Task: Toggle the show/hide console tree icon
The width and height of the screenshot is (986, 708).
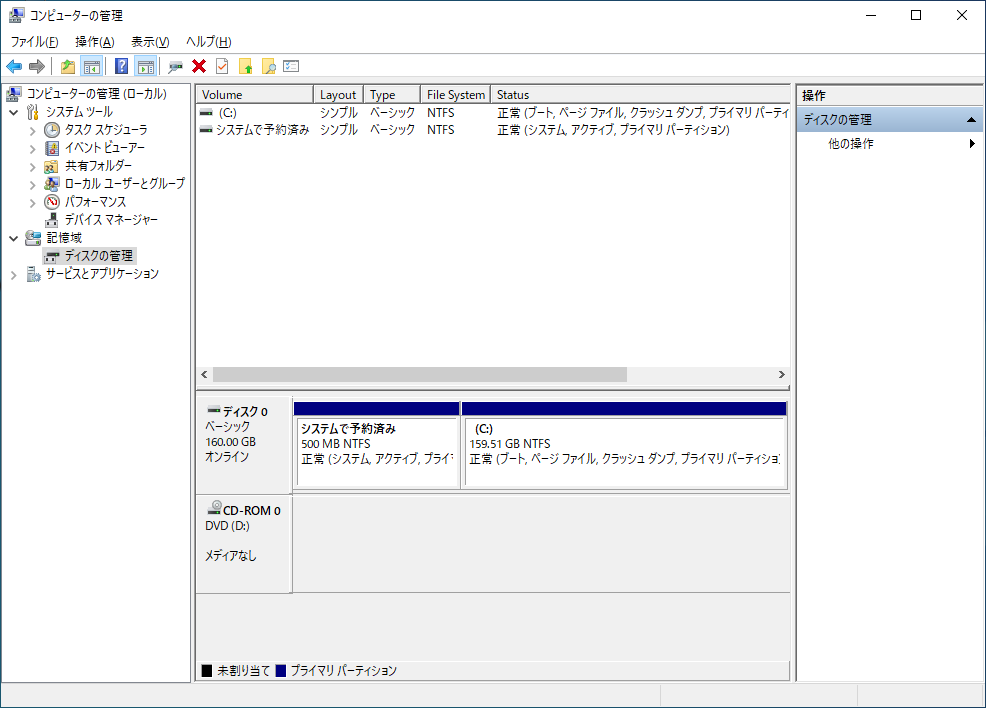Action: pyautogui.click(x=92, y=66)
